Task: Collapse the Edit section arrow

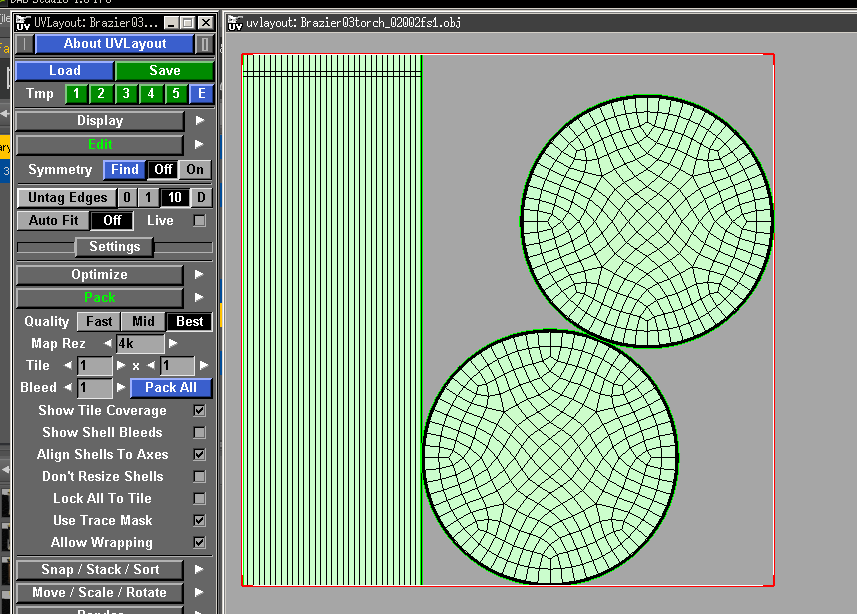Action: pyautogui.click(x=199, y=144)
